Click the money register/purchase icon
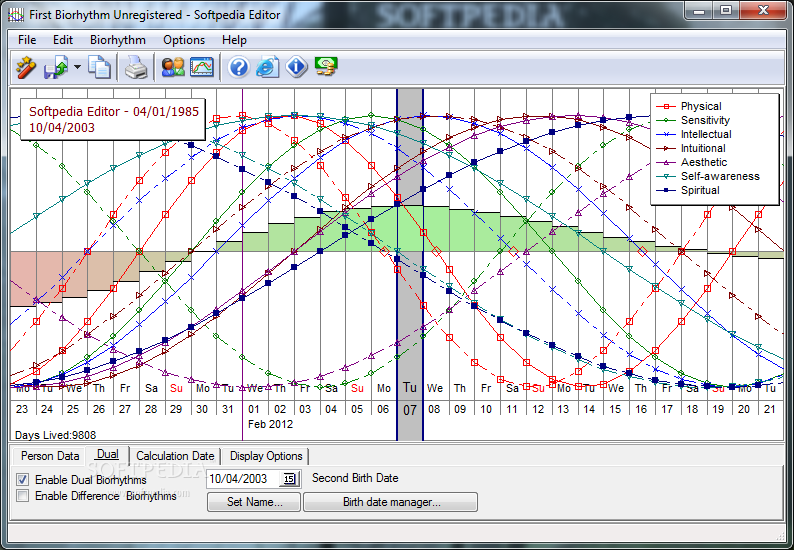 pyautogui.click(x=326, y=67)
